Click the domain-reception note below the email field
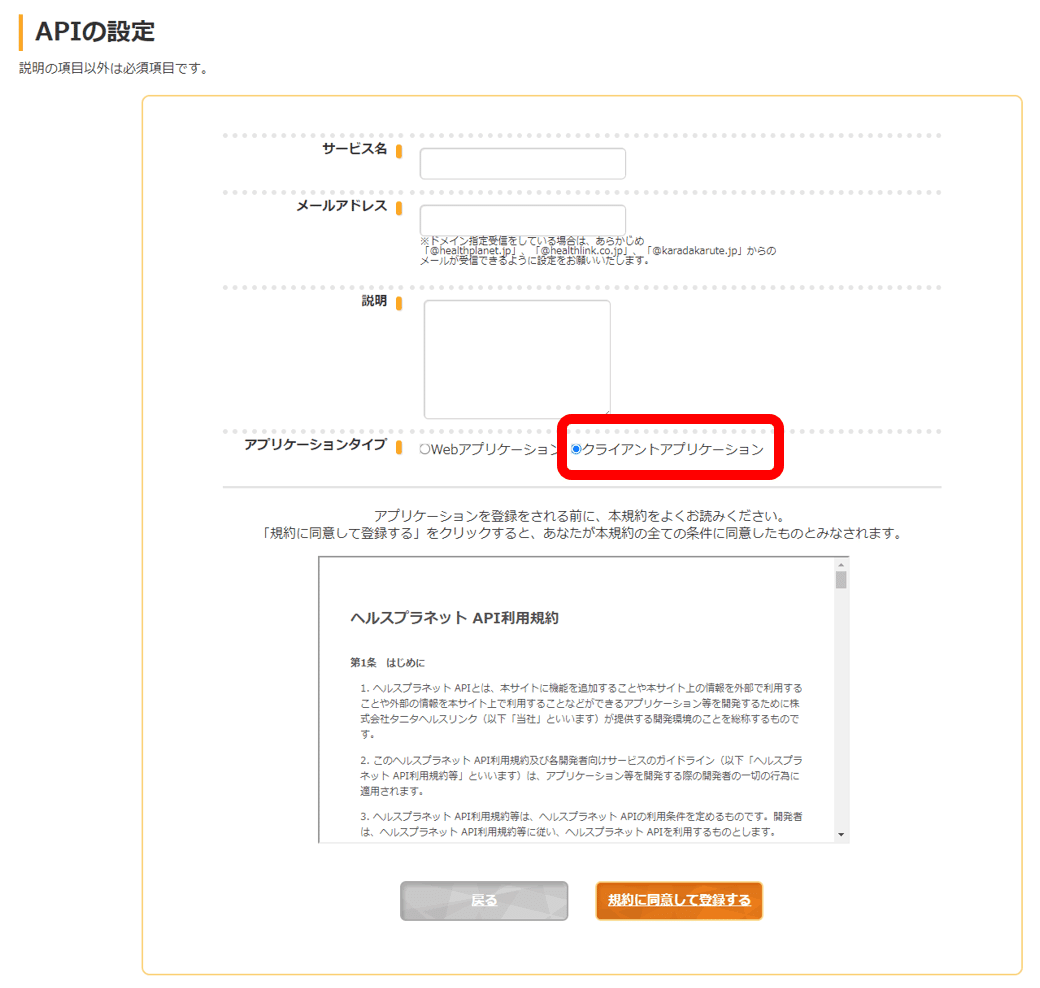1040x988 pixels. click(597, 251)
